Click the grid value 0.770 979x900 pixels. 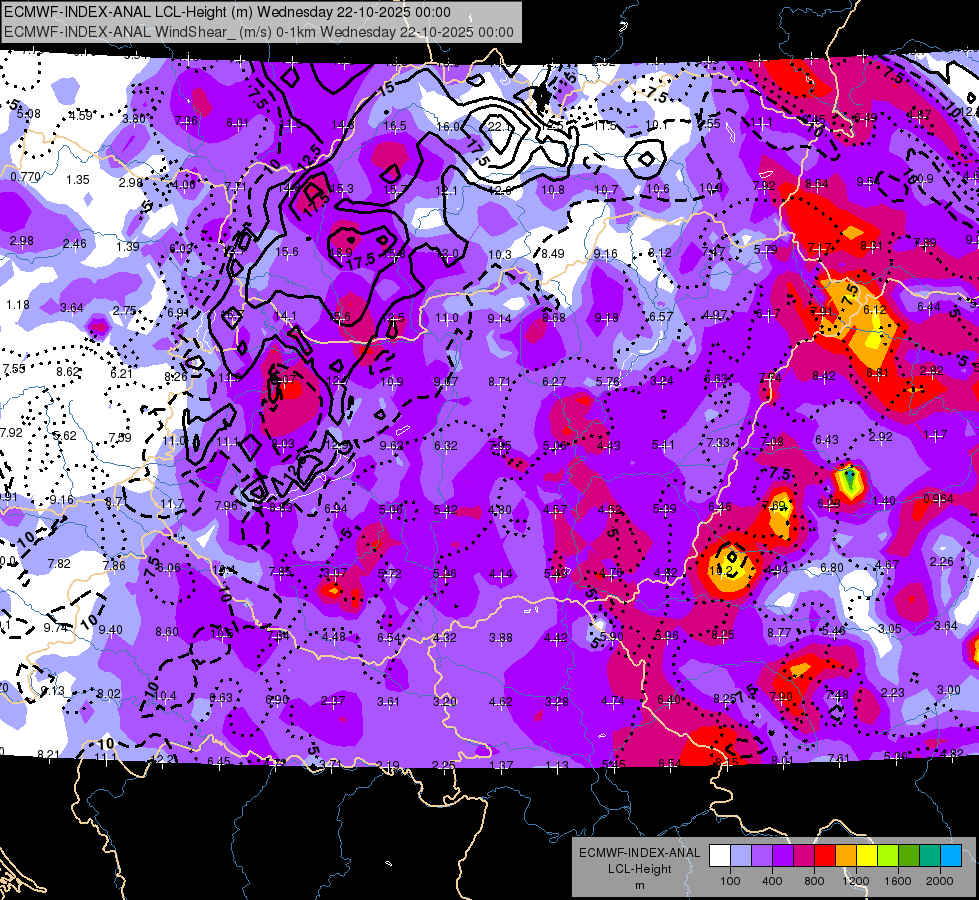(x=26, y=177)
